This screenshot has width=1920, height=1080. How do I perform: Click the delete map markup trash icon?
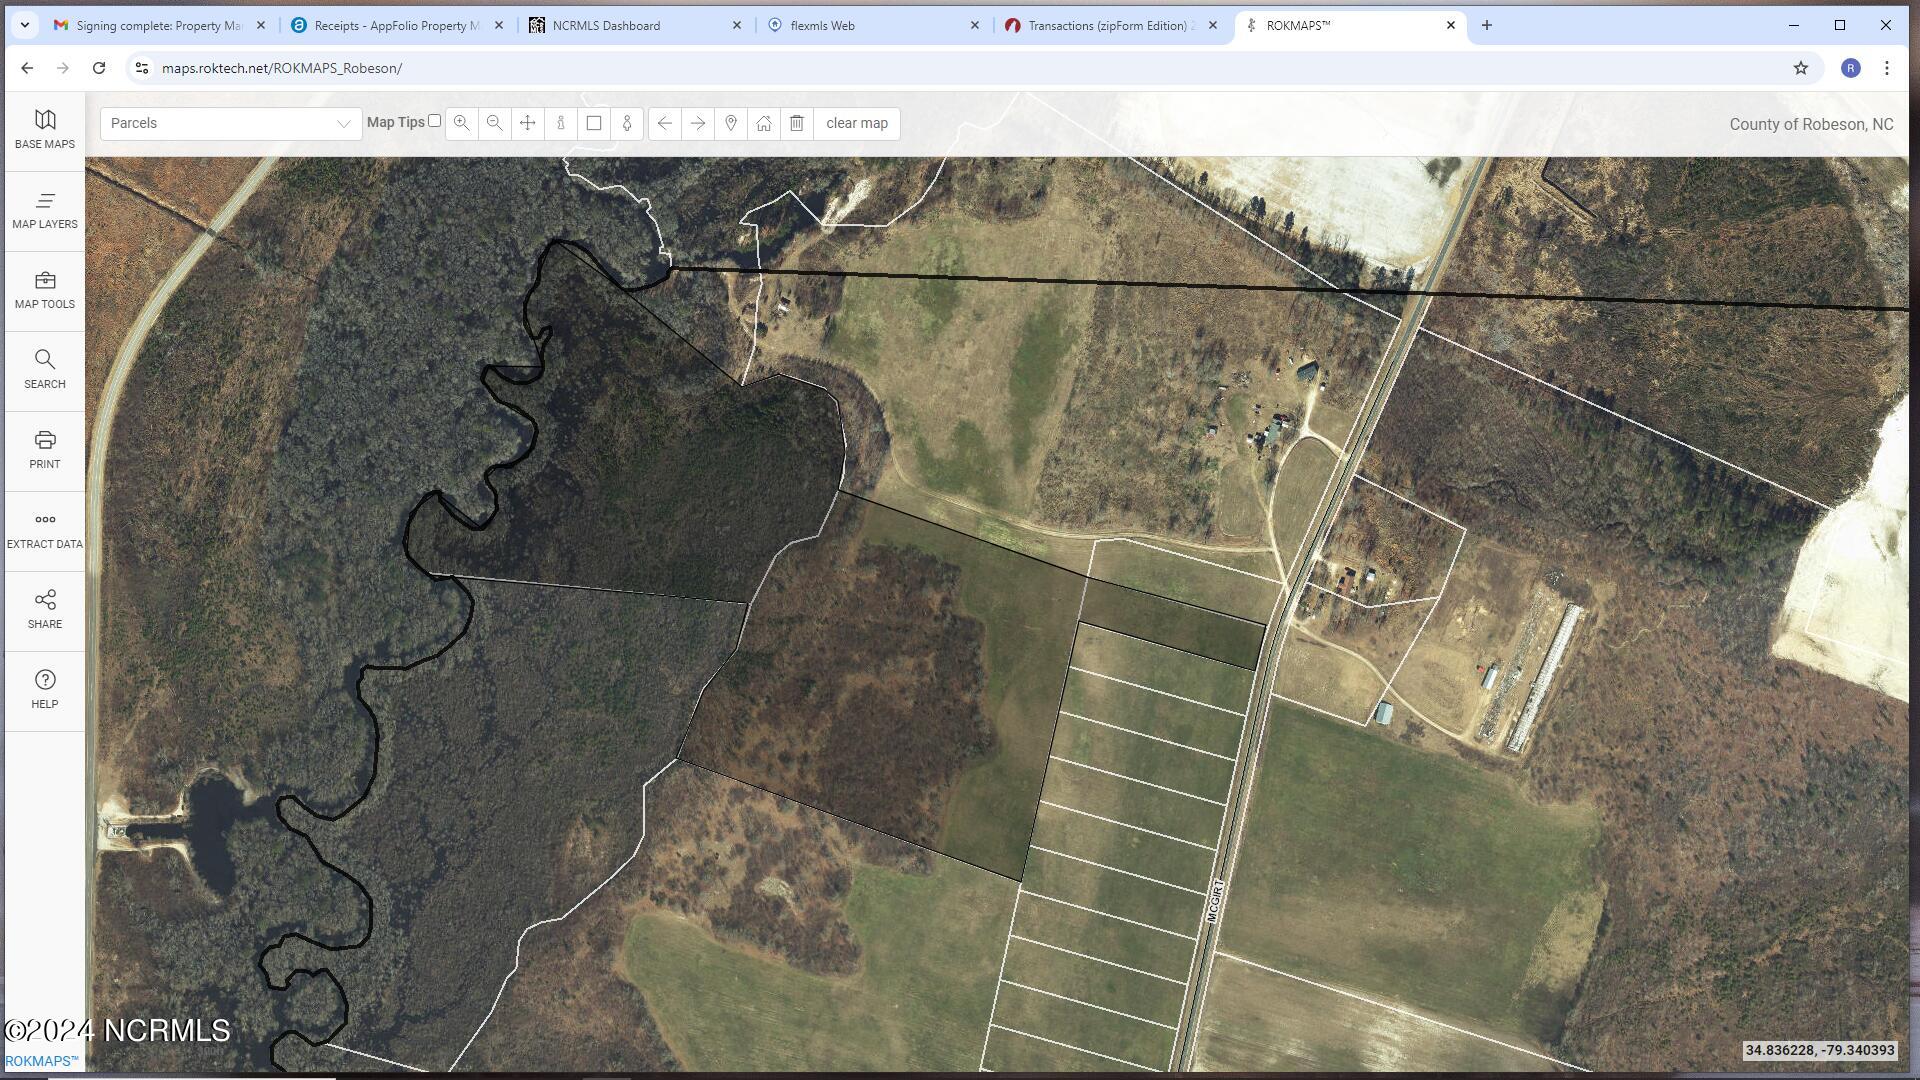(798, 123)
